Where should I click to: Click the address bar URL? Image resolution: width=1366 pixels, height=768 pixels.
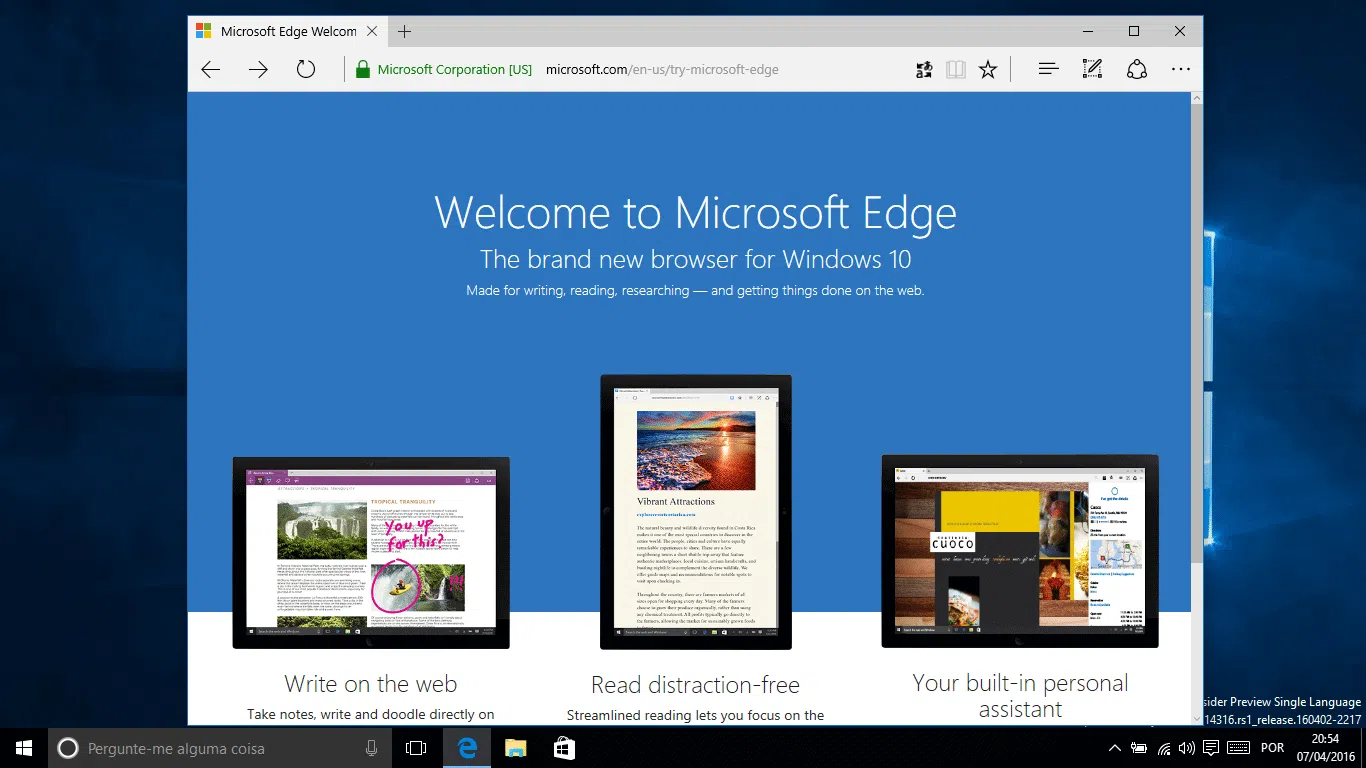pyautogui.click(x=662, y=69)
